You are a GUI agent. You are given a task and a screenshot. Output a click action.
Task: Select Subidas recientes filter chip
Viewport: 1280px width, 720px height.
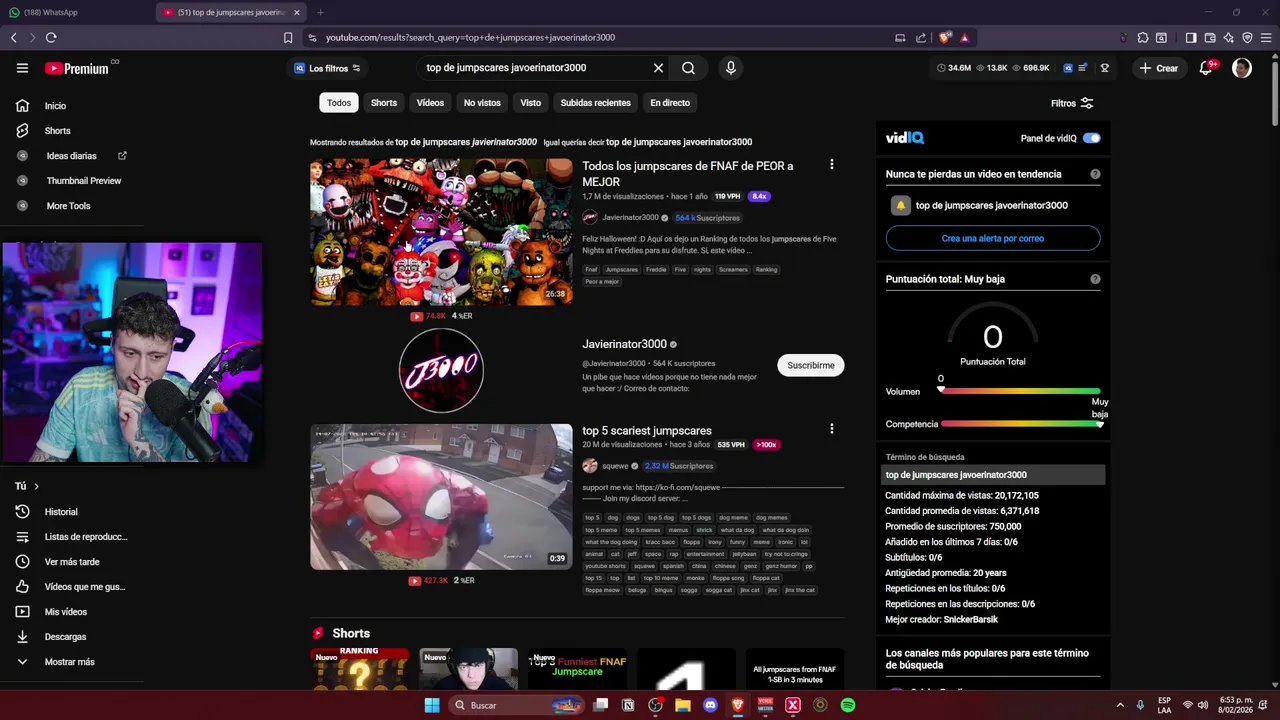(595, 103)
